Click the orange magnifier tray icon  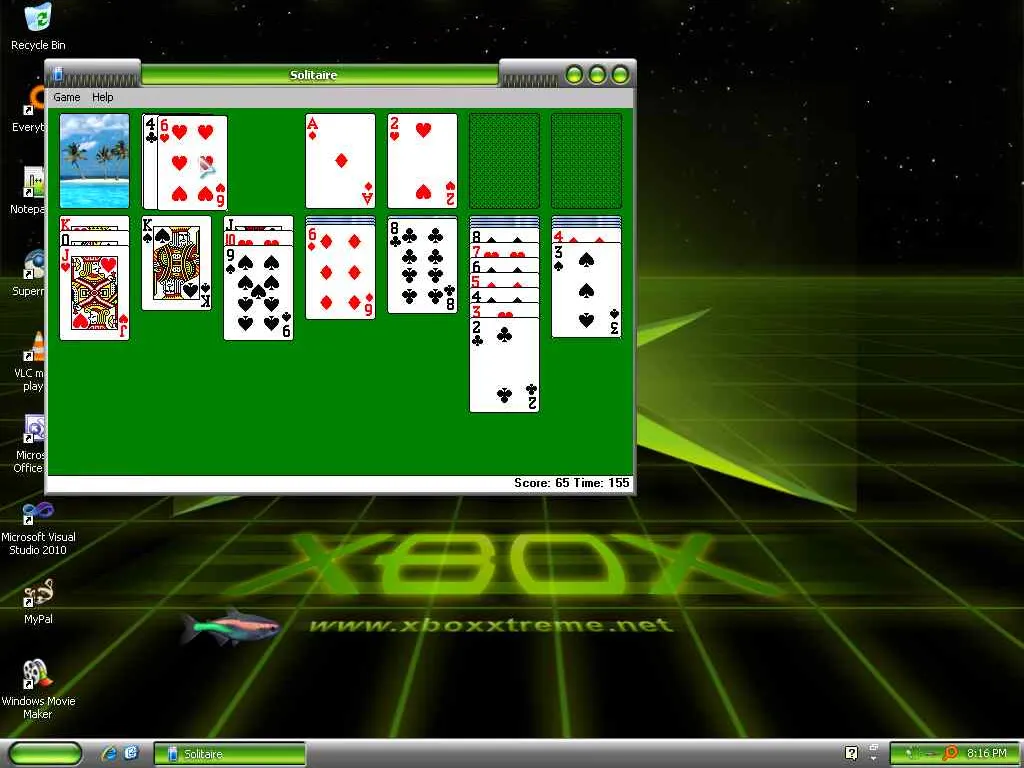tap(950, 753)
